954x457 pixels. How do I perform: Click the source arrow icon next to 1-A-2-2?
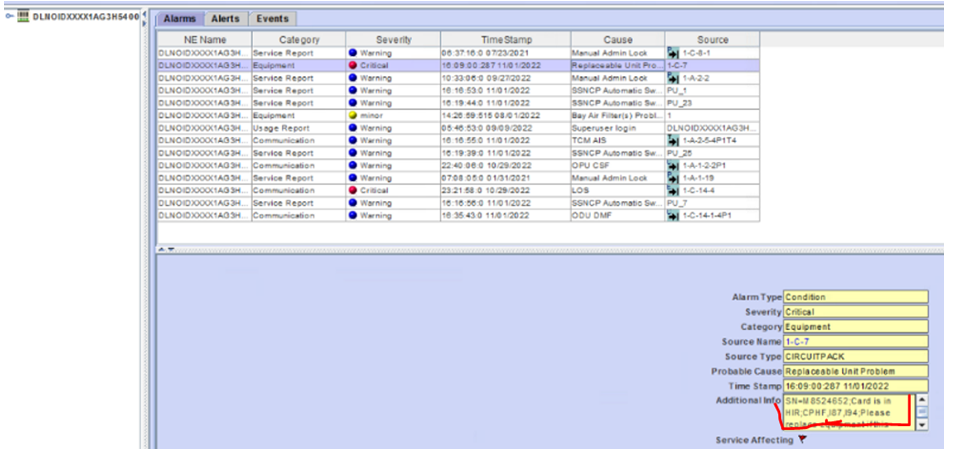[x=673, y=78]
